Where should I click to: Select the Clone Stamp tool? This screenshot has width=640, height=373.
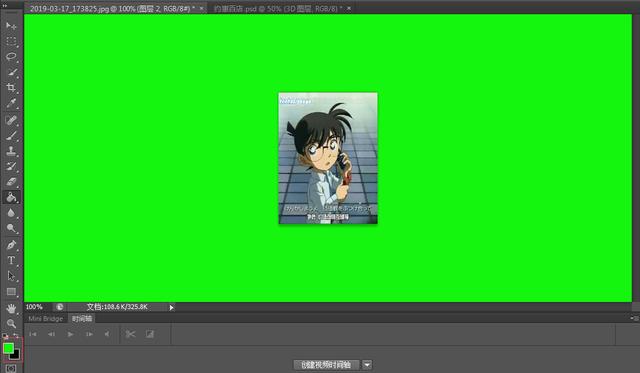coord(11,151)
